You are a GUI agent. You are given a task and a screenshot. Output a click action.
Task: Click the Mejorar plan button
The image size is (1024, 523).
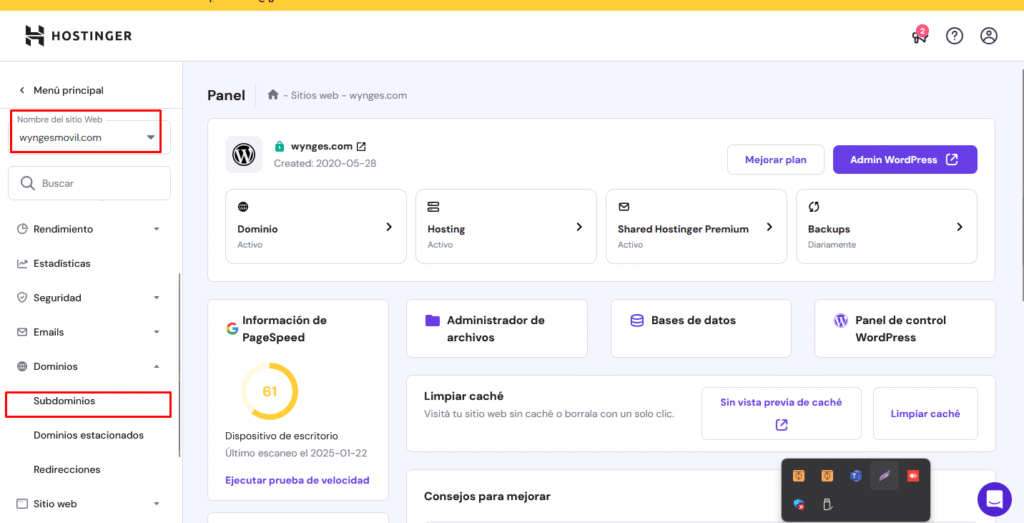[776, 160]
